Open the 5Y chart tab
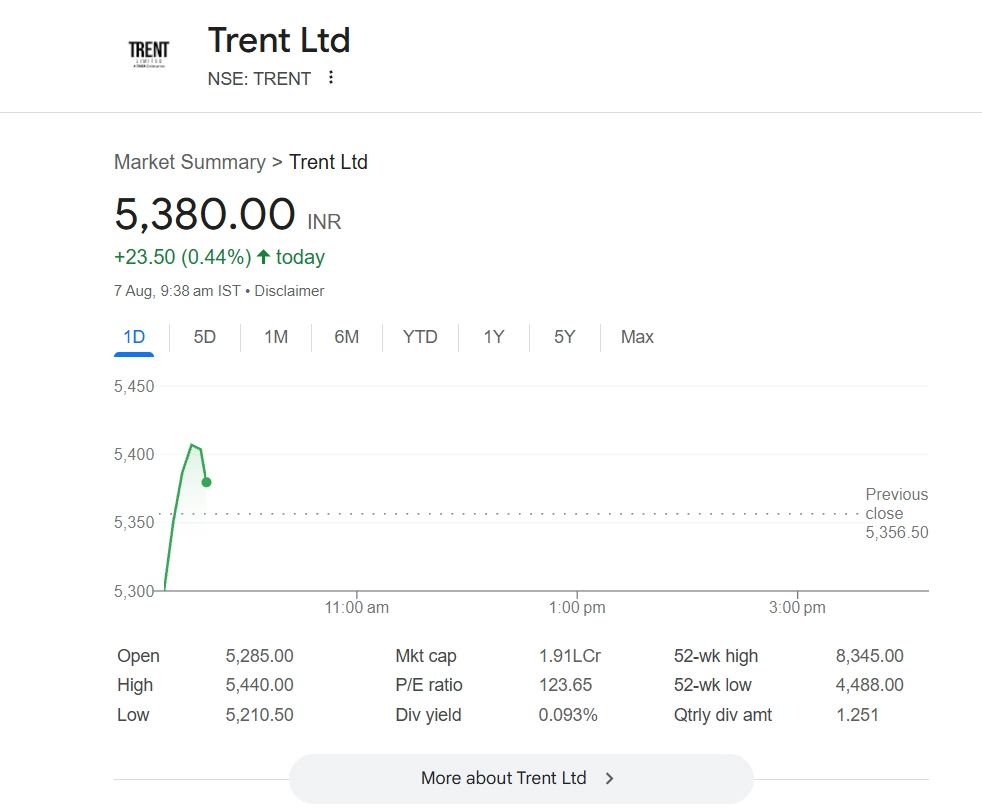 click(x=565, y=337)
